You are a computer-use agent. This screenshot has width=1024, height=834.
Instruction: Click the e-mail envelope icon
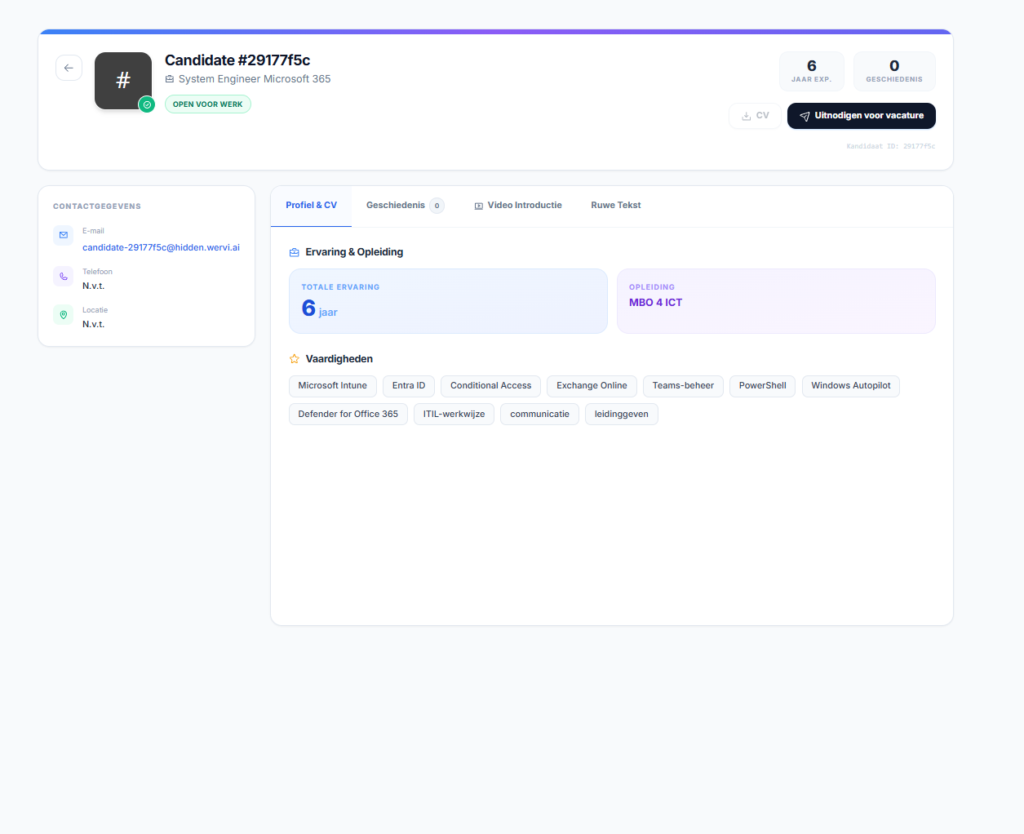click(x=63, y=235)
